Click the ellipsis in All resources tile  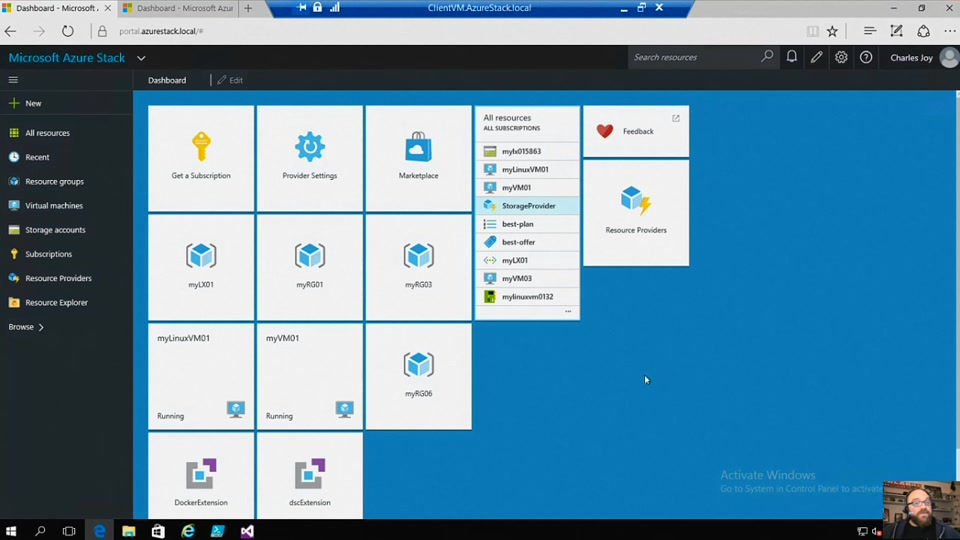pos(568,312)
